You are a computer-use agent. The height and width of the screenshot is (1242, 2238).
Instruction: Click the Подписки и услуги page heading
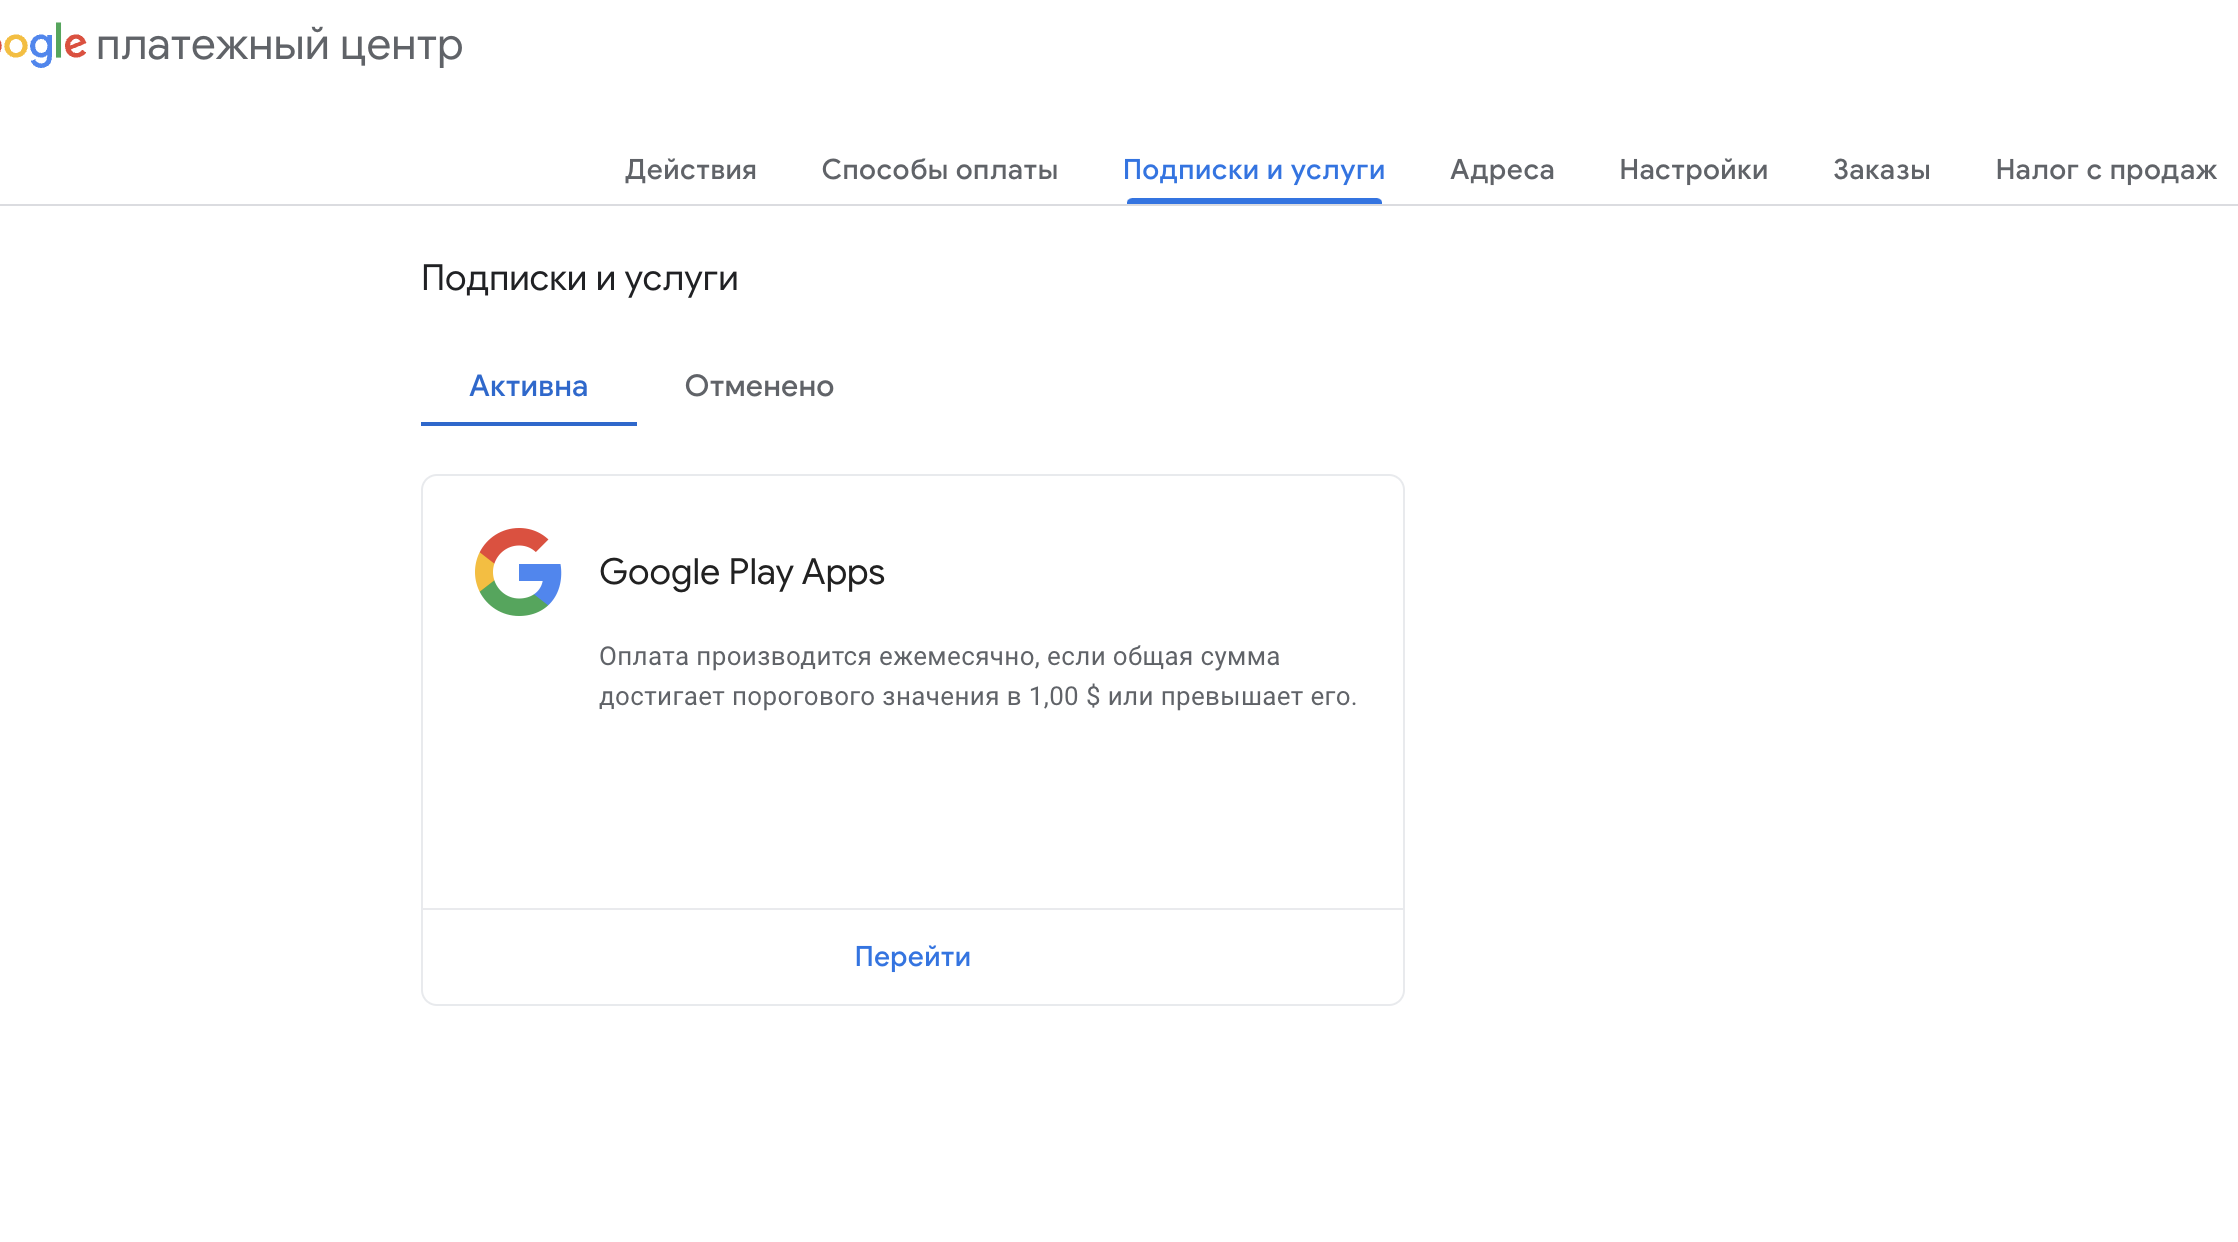point(579,278)
